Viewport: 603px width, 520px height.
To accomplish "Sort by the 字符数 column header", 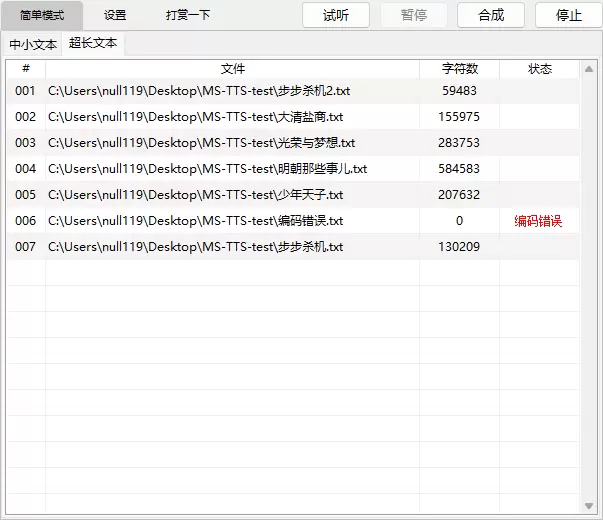I will click(459, 69).
